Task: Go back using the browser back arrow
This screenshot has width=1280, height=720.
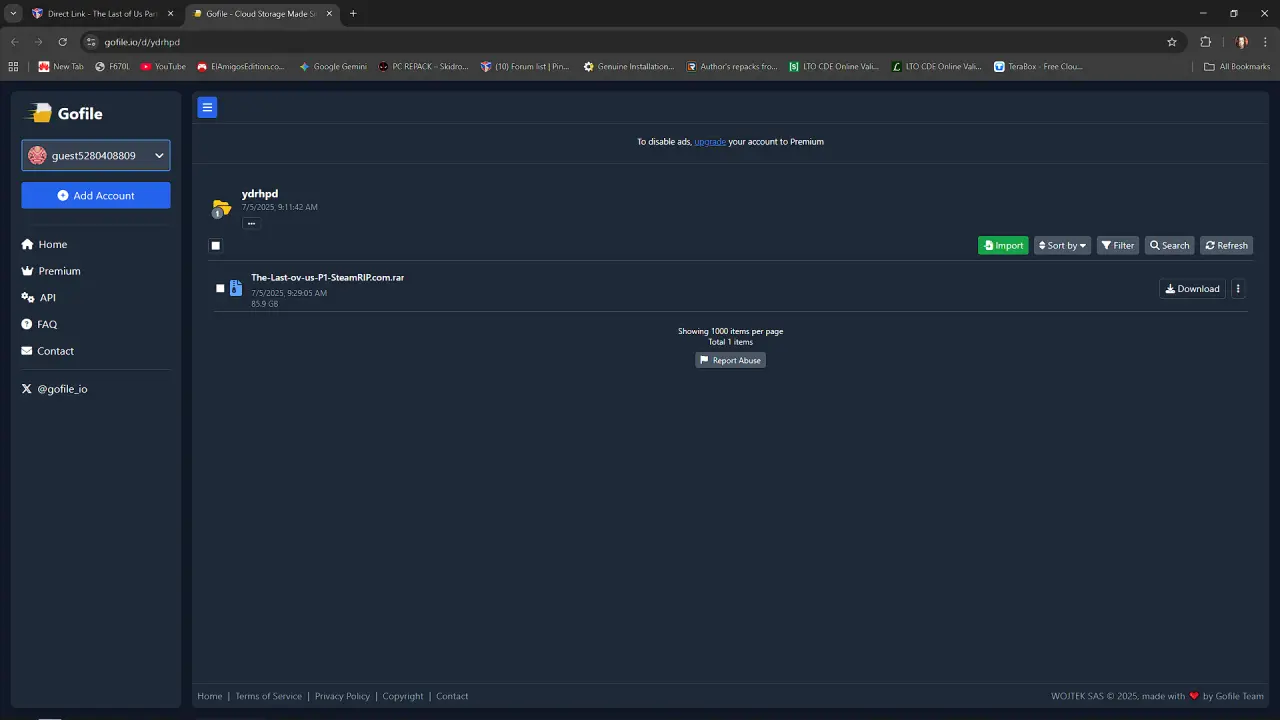Action: pos(14,42)
